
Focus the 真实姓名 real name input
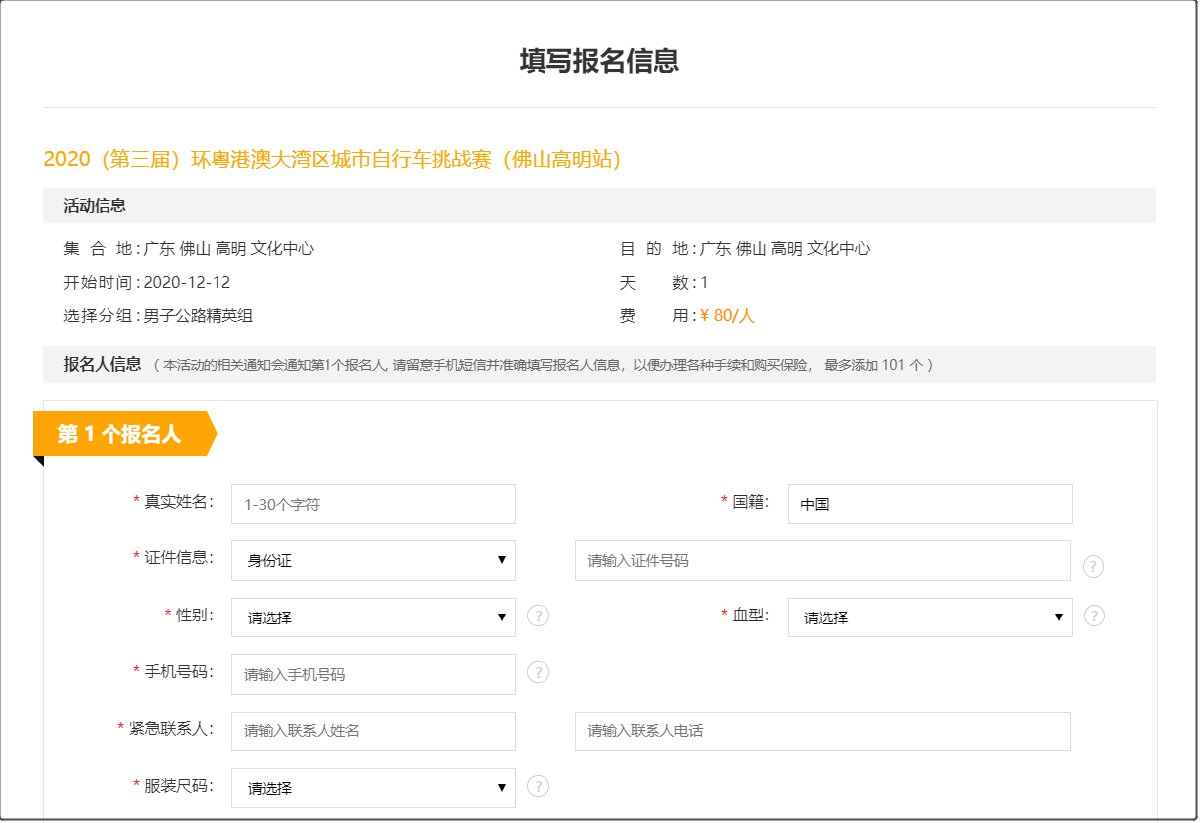point(373,505)
